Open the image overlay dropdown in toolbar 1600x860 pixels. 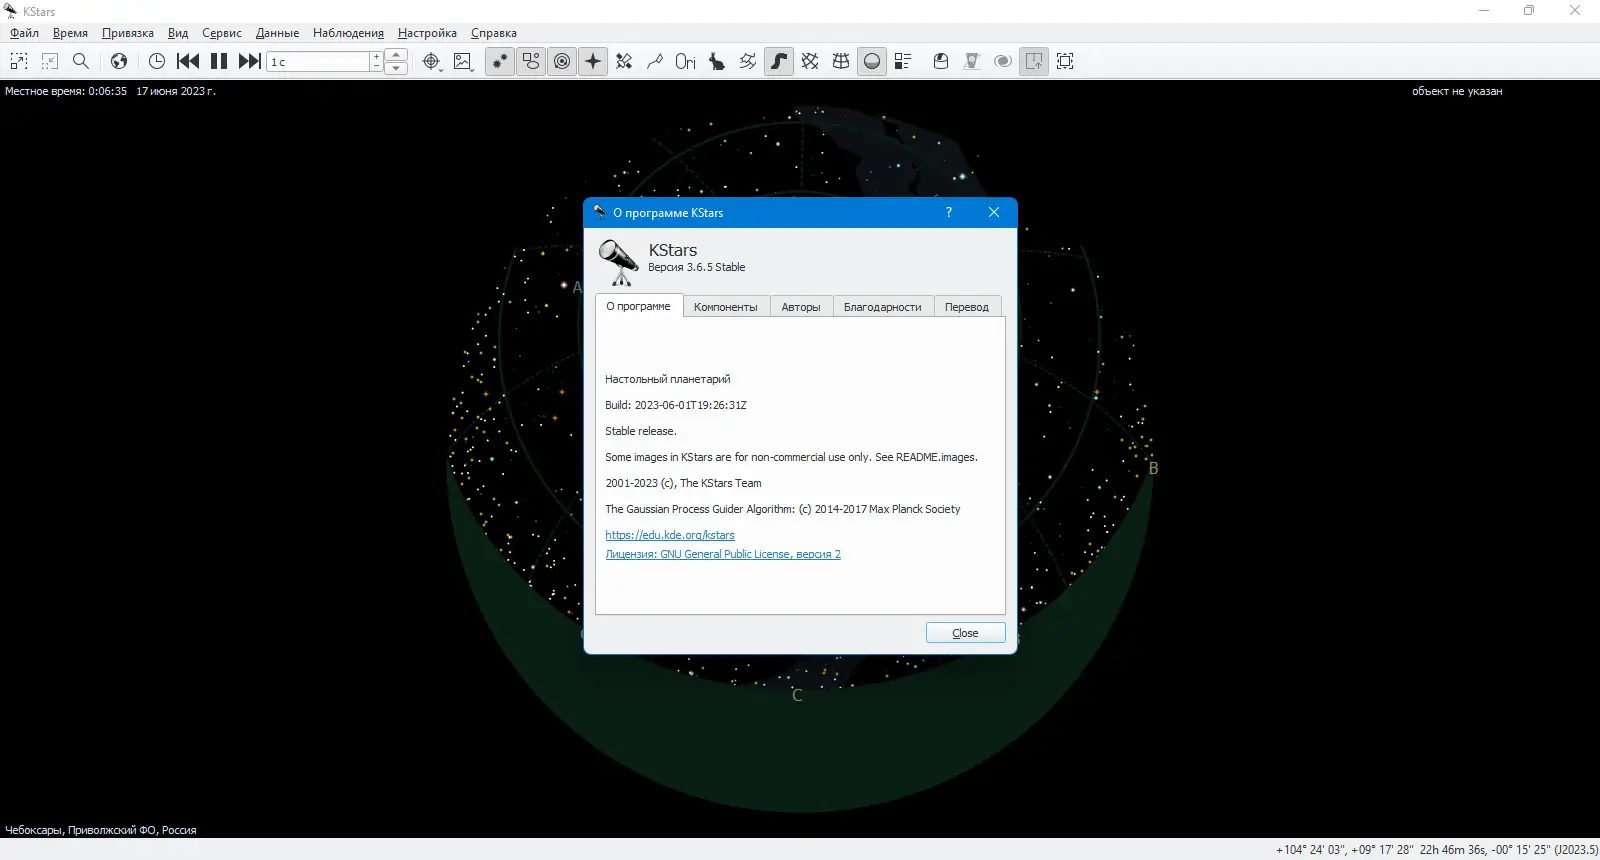463,61
